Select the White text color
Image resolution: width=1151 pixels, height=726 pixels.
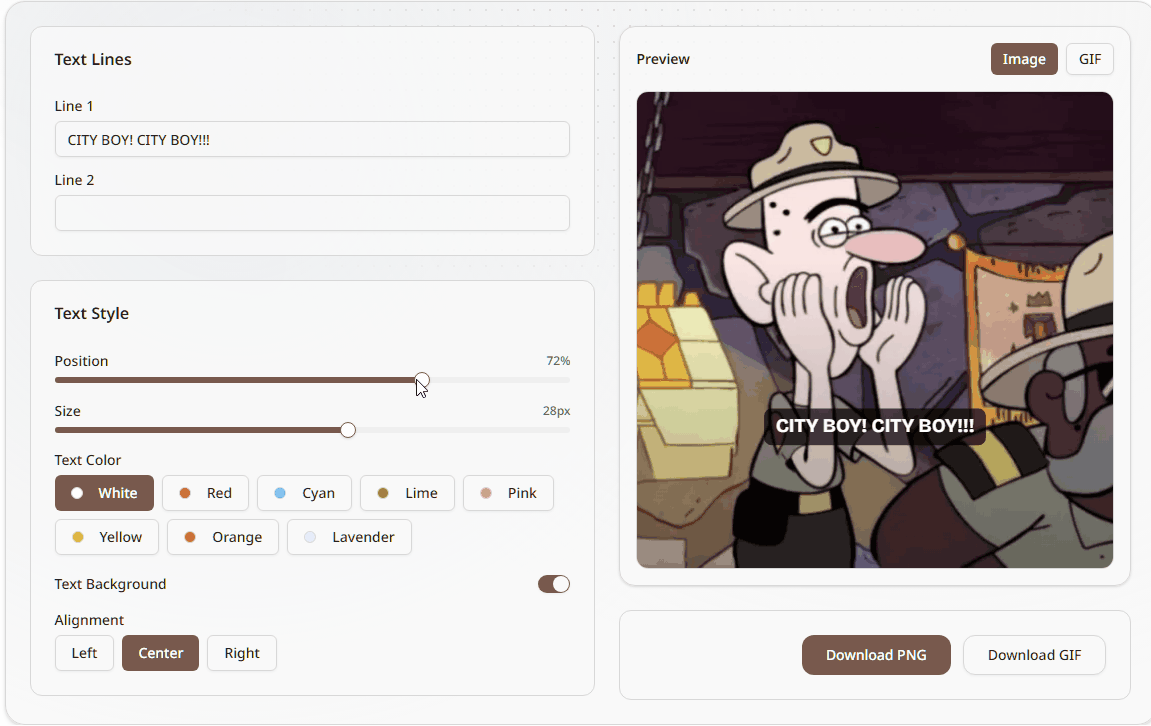(x=104, y=493)
